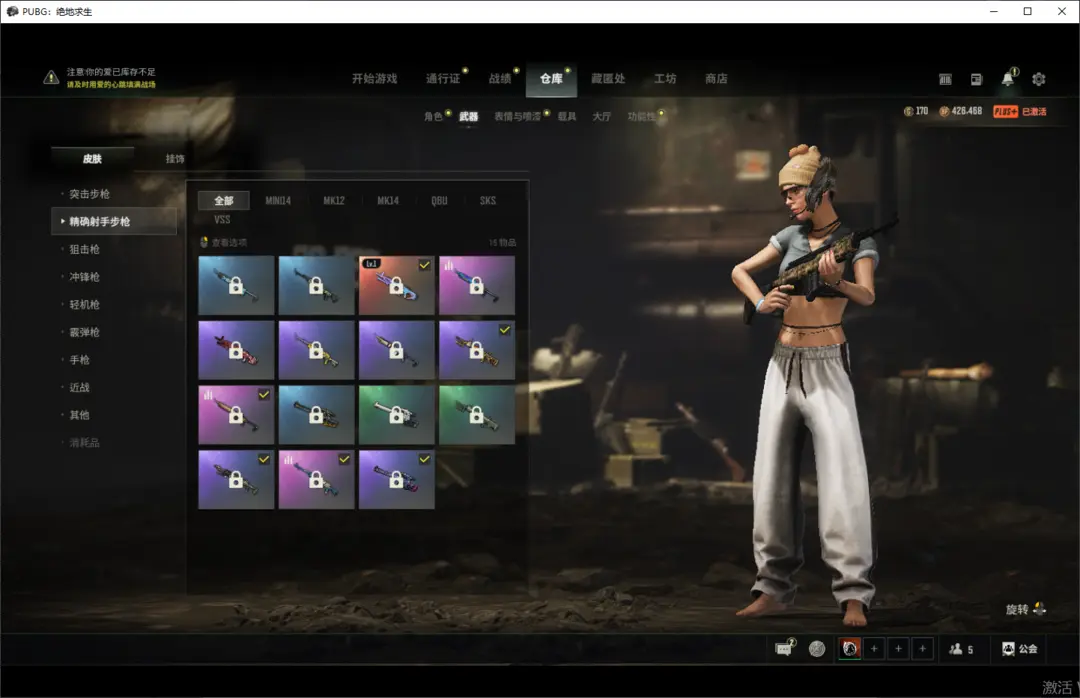Open the 工坊 tab
This screenshot has width=1080, height=698.
coord(665,79)
